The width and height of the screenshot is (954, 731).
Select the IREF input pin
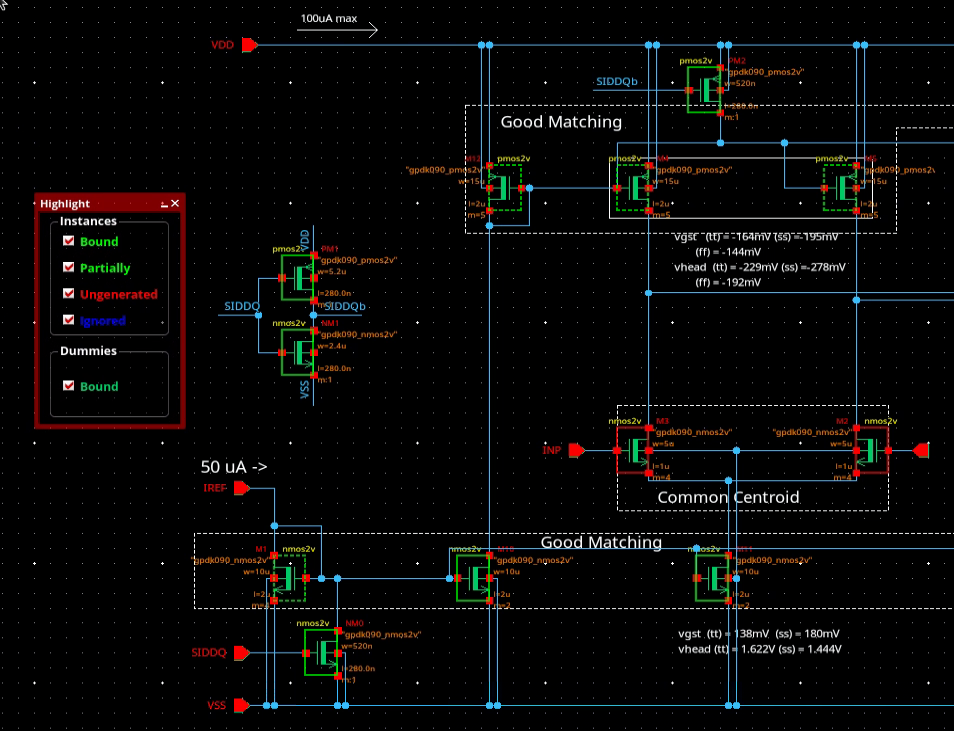[x=242, y=488]
